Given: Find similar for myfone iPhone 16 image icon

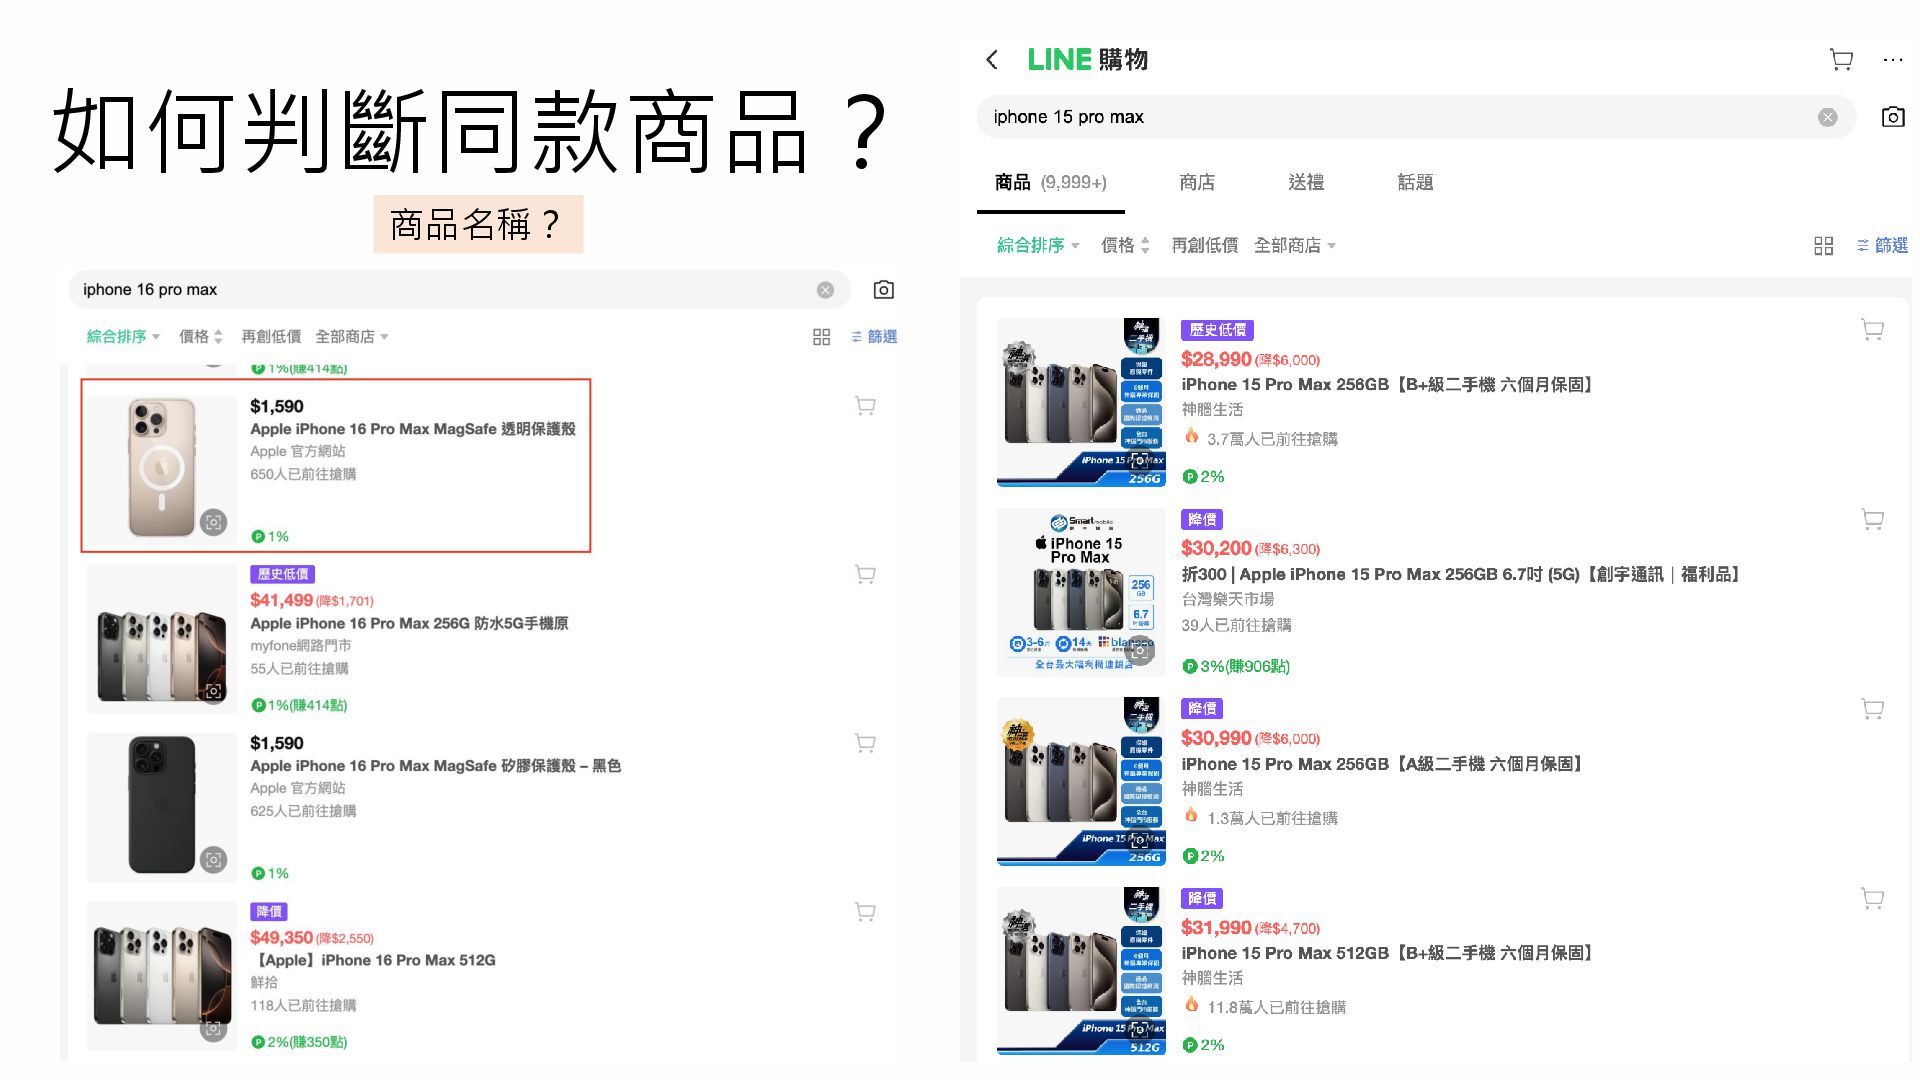Looking at the screenshot, I should [213, 691].
